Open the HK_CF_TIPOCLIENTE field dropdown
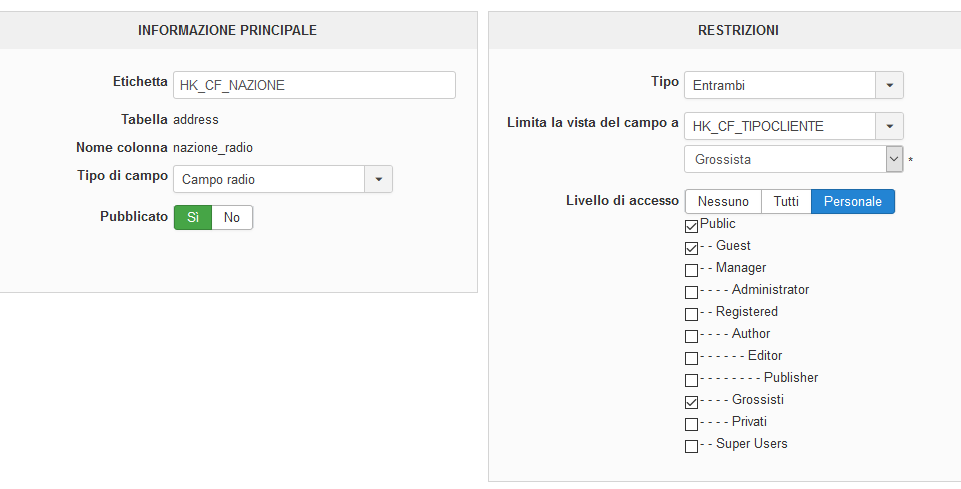Screen dimensions: 961x489 pos(889,126)
